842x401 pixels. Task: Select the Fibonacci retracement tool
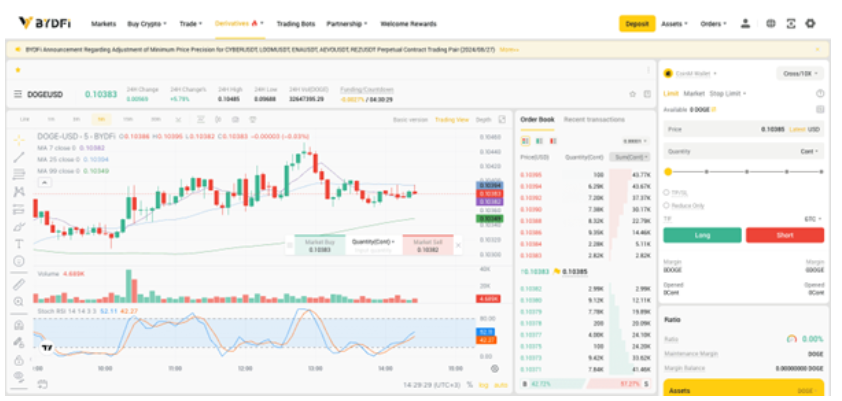[x=19, y=174]
